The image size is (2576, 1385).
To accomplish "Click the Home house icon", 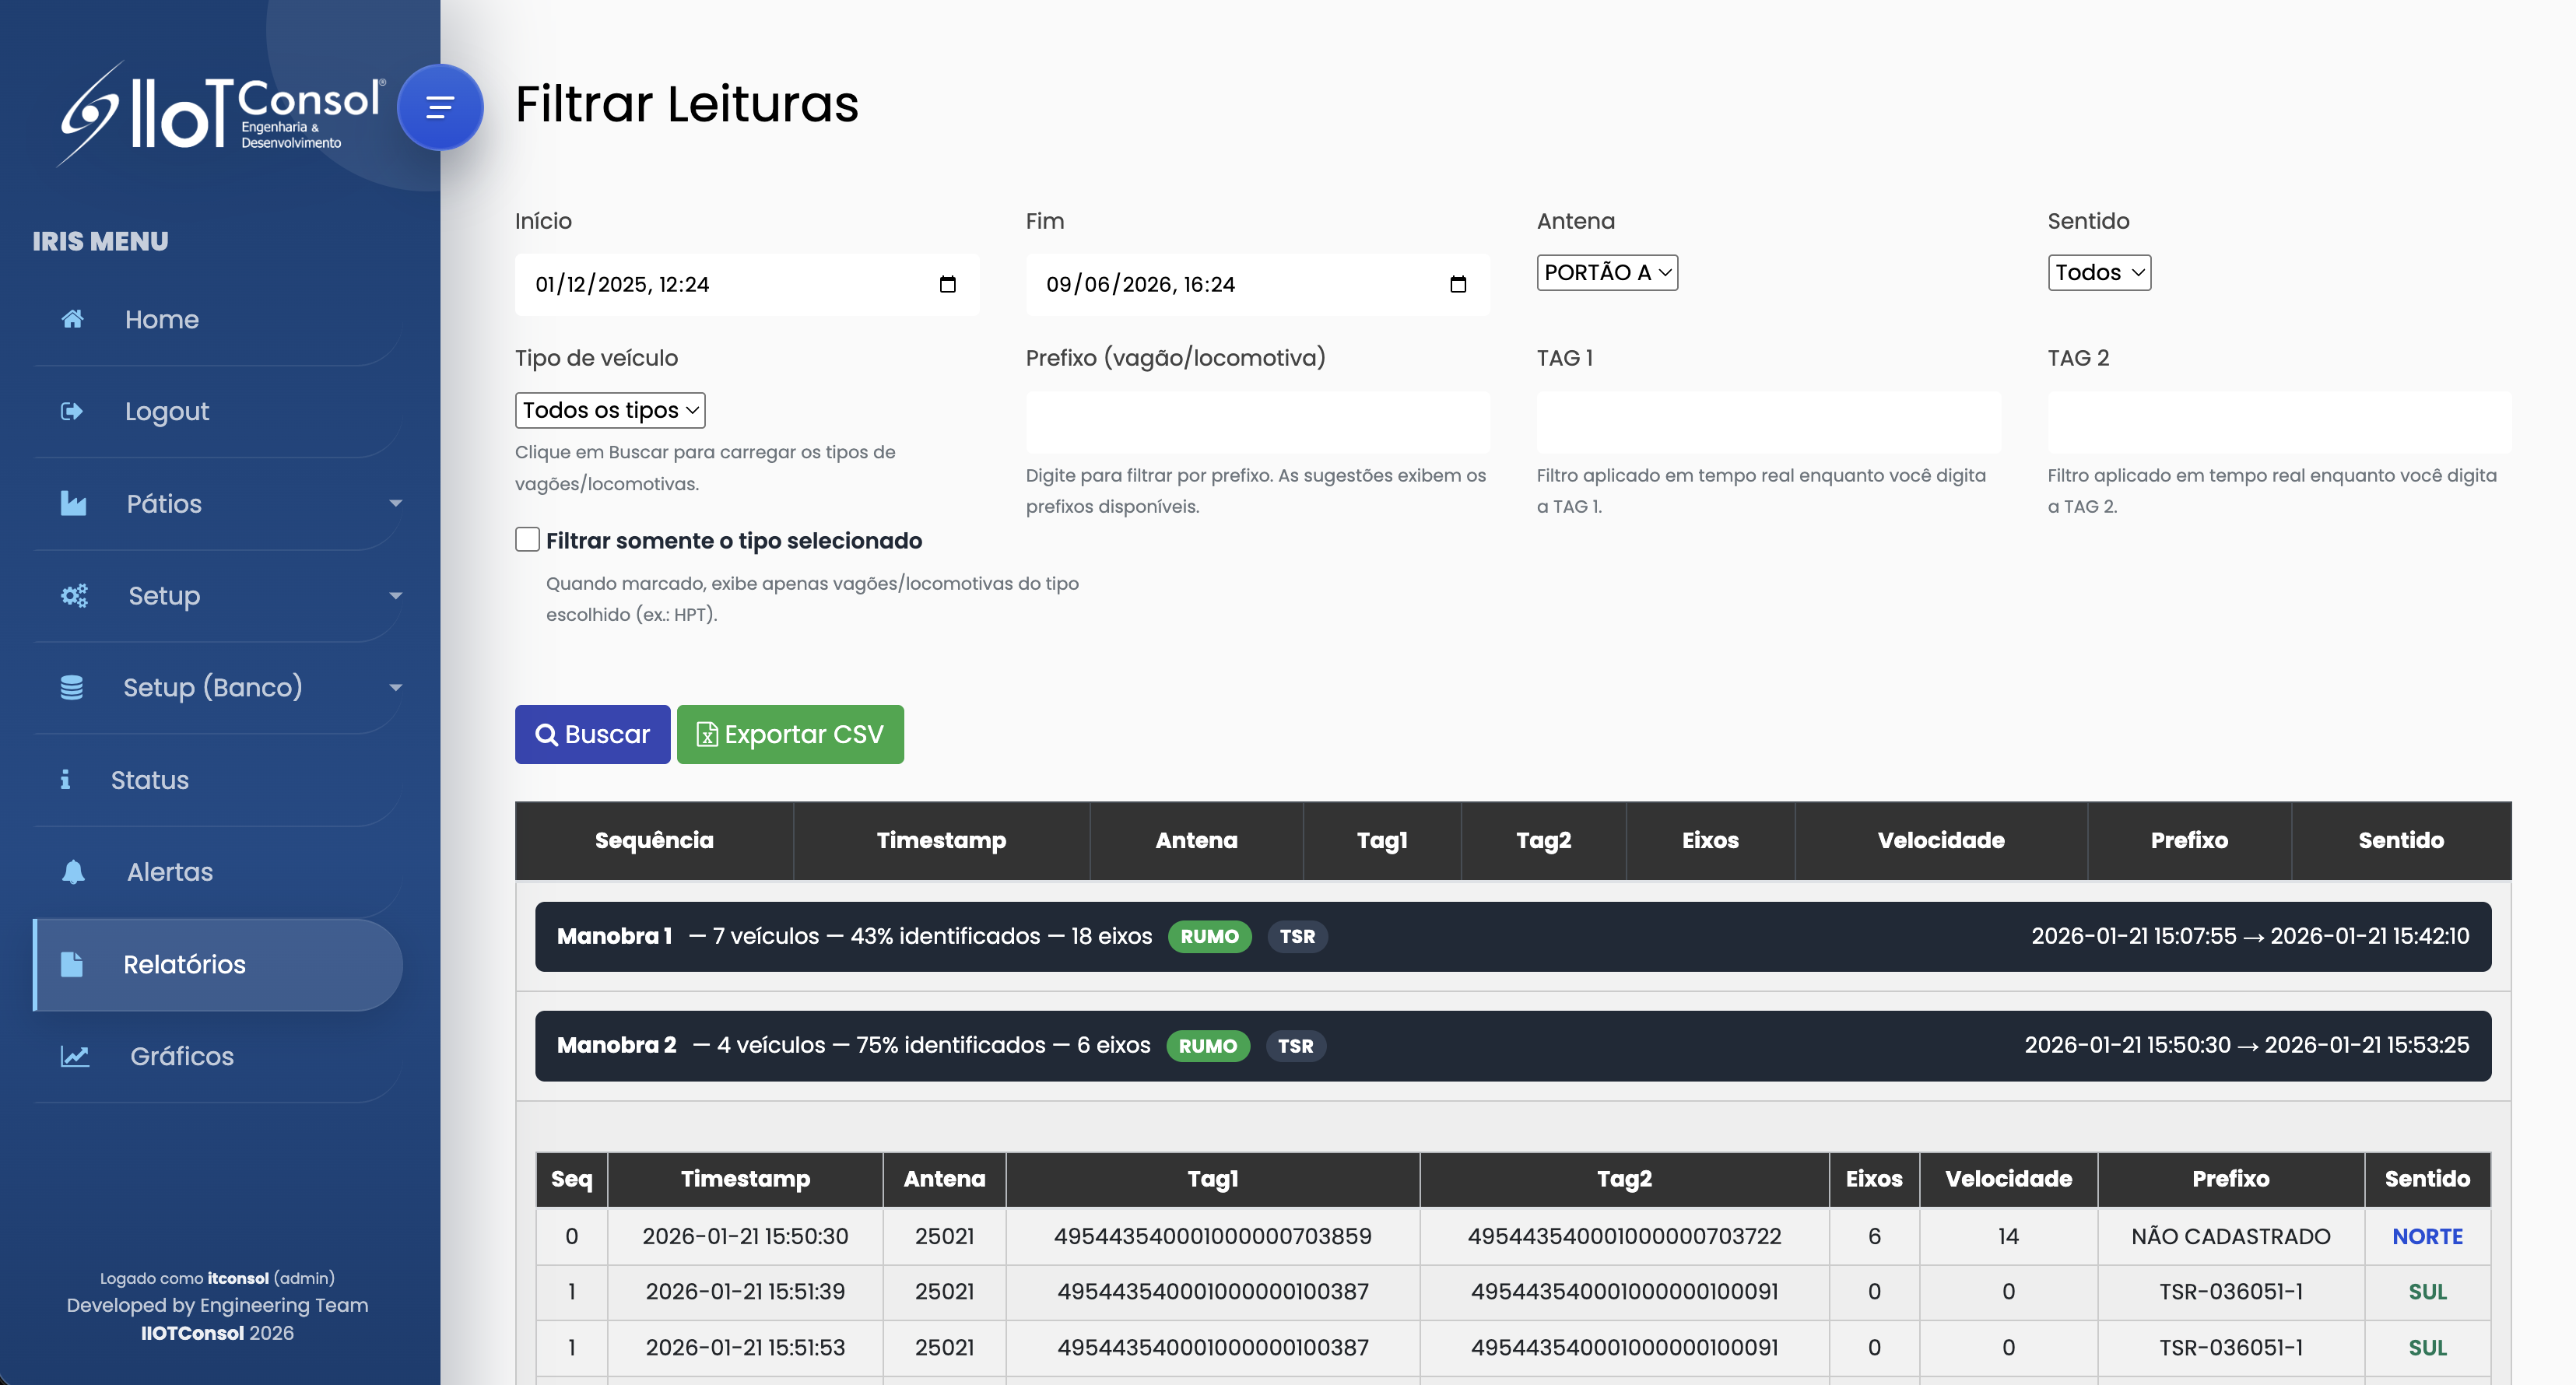I will coord(72,319).
